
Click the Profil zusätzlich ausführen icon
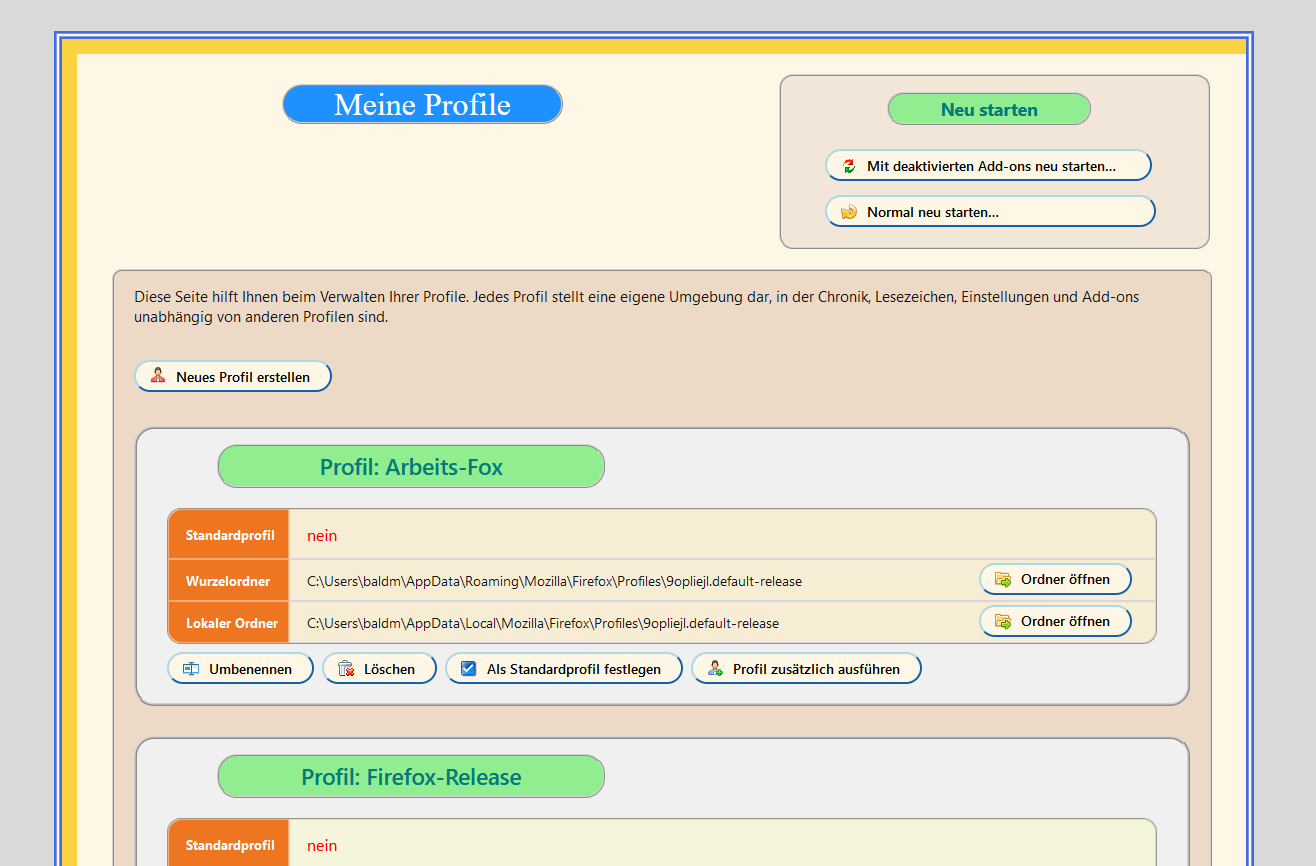(x=715, y=669)
